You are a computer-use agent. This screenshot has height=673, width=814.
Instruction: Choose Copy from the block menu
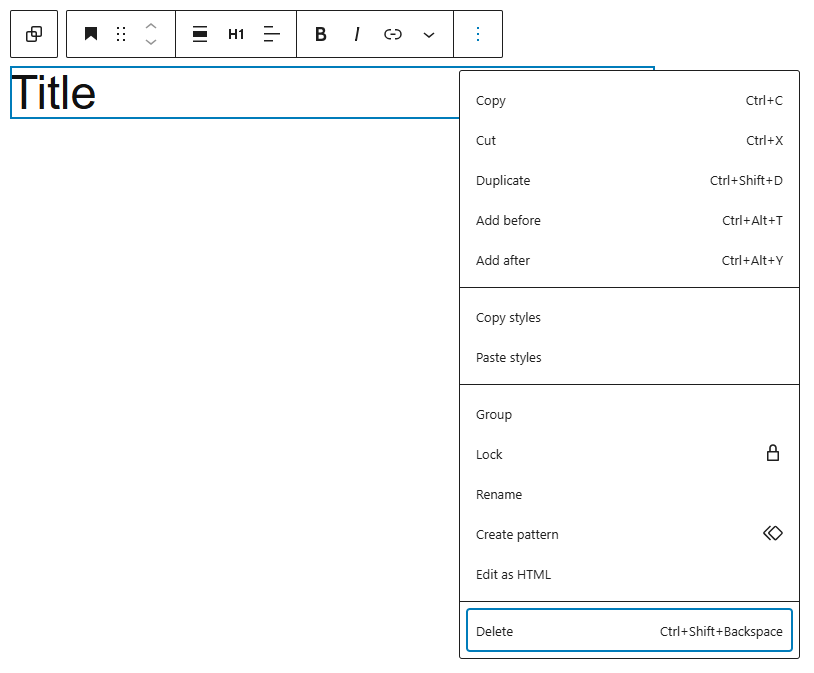point(629,101)
